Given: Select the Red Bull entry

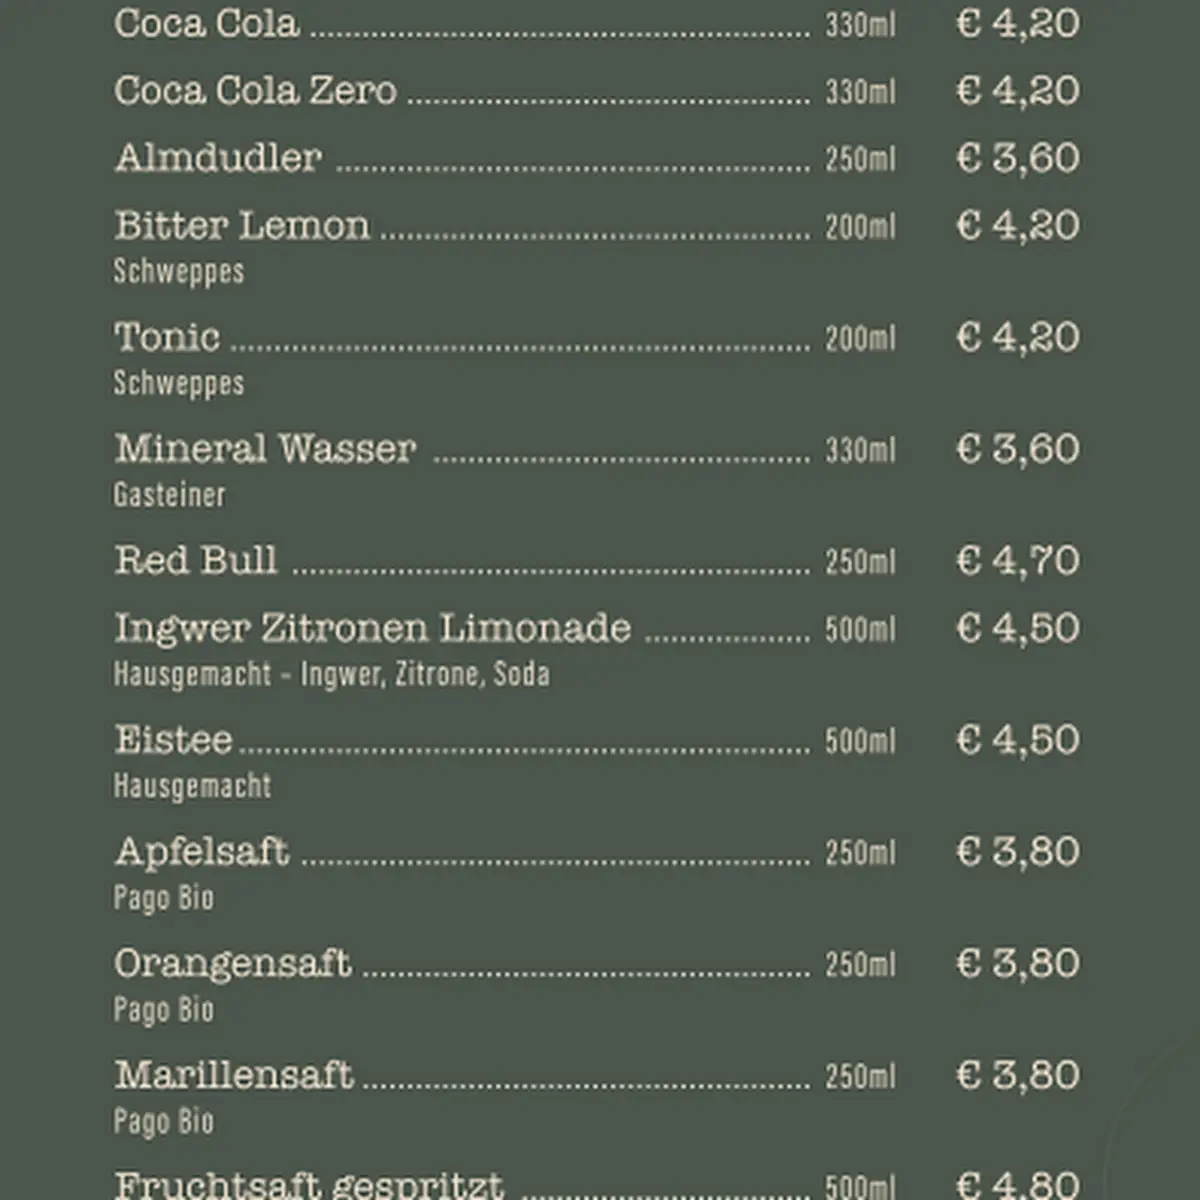Looking at the screenshot, I should [196, 560].
